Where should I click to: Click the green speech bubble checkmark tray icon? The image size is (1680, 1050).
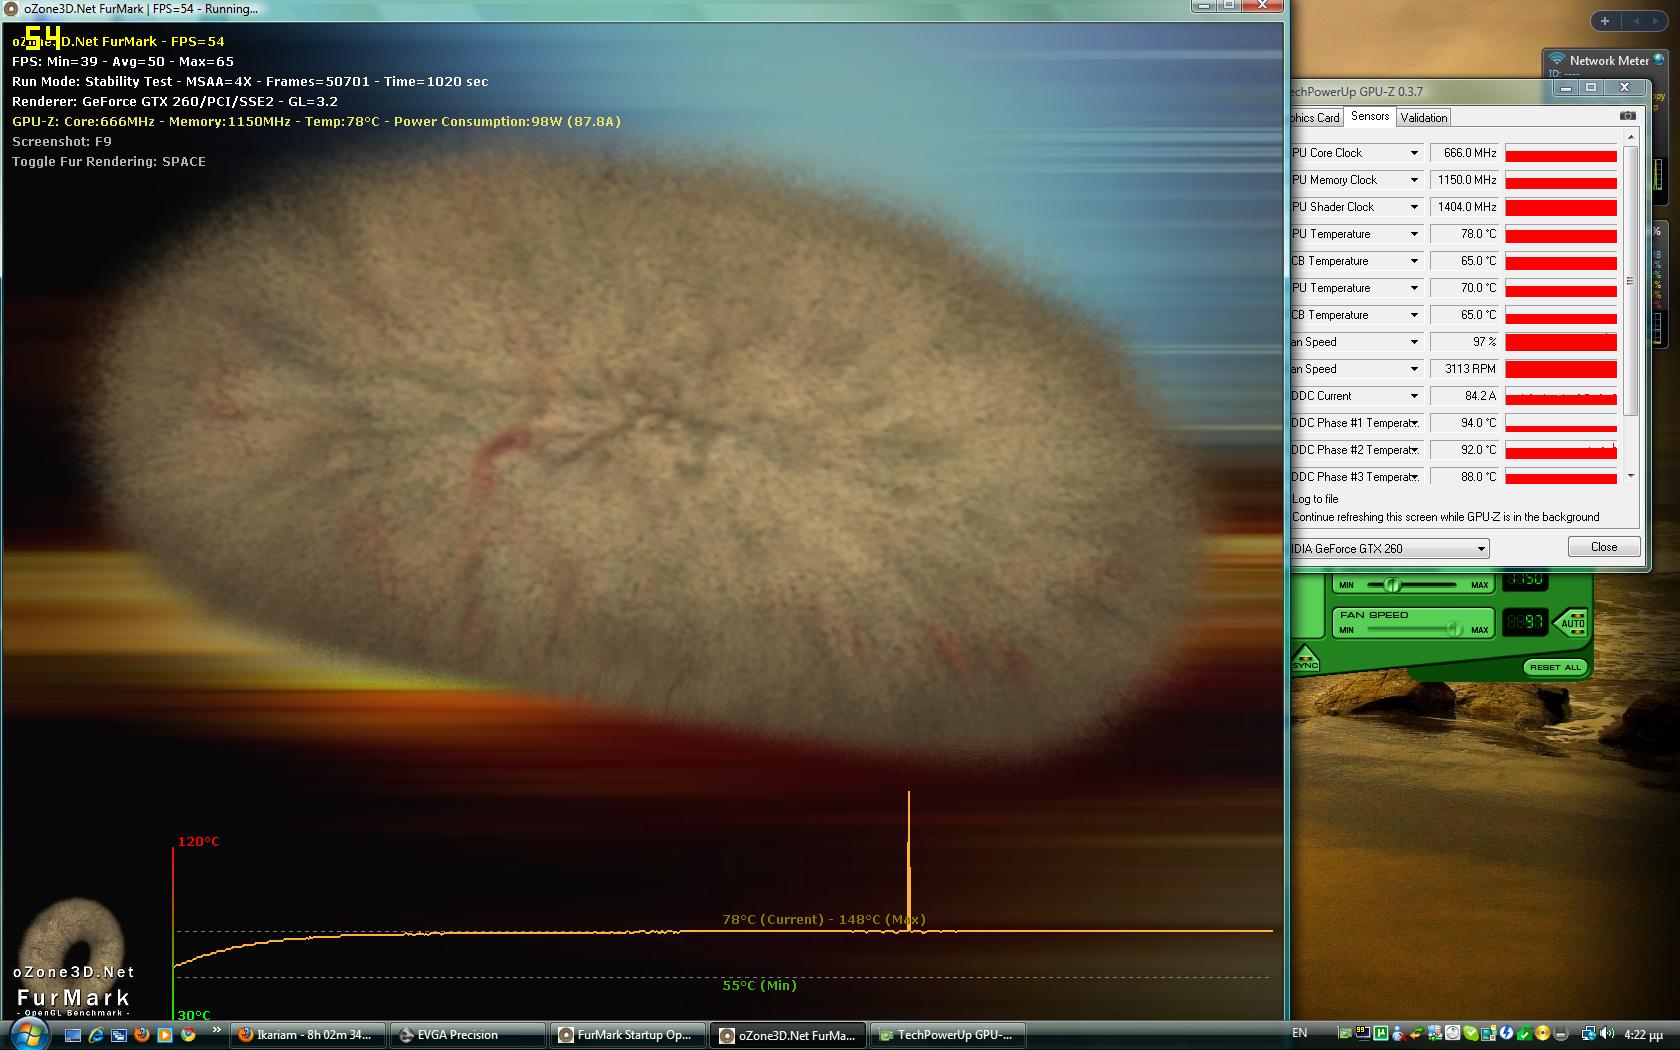point(1471,1034)
